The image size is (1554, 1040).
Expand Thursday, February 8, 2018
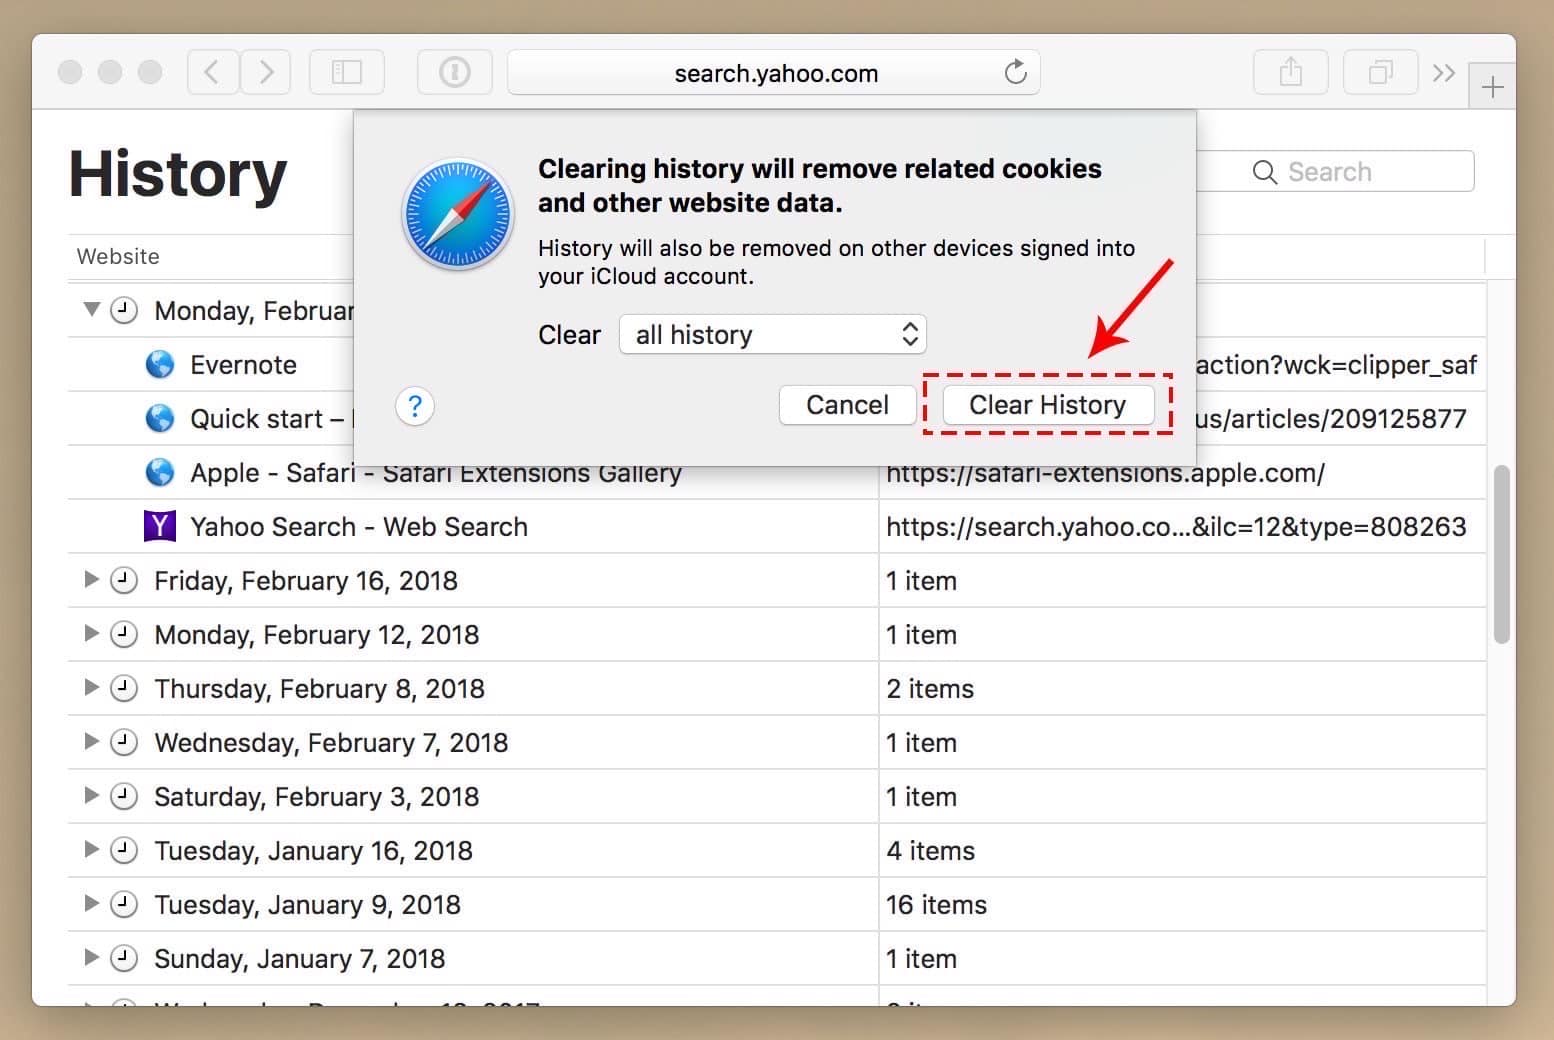[x=91, y=687]
